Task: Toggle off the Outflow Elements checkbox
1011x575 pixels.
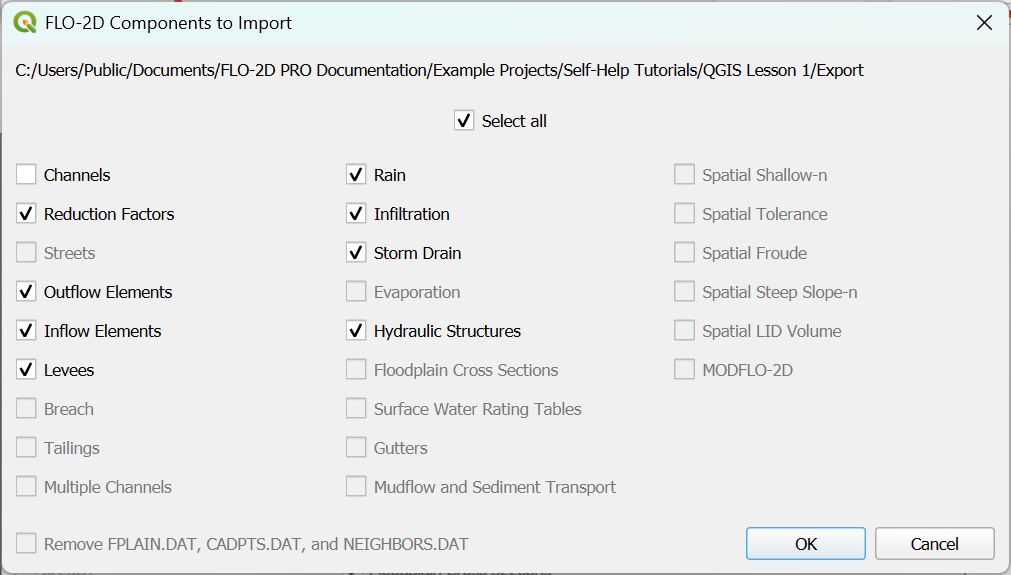Action: 26,292
